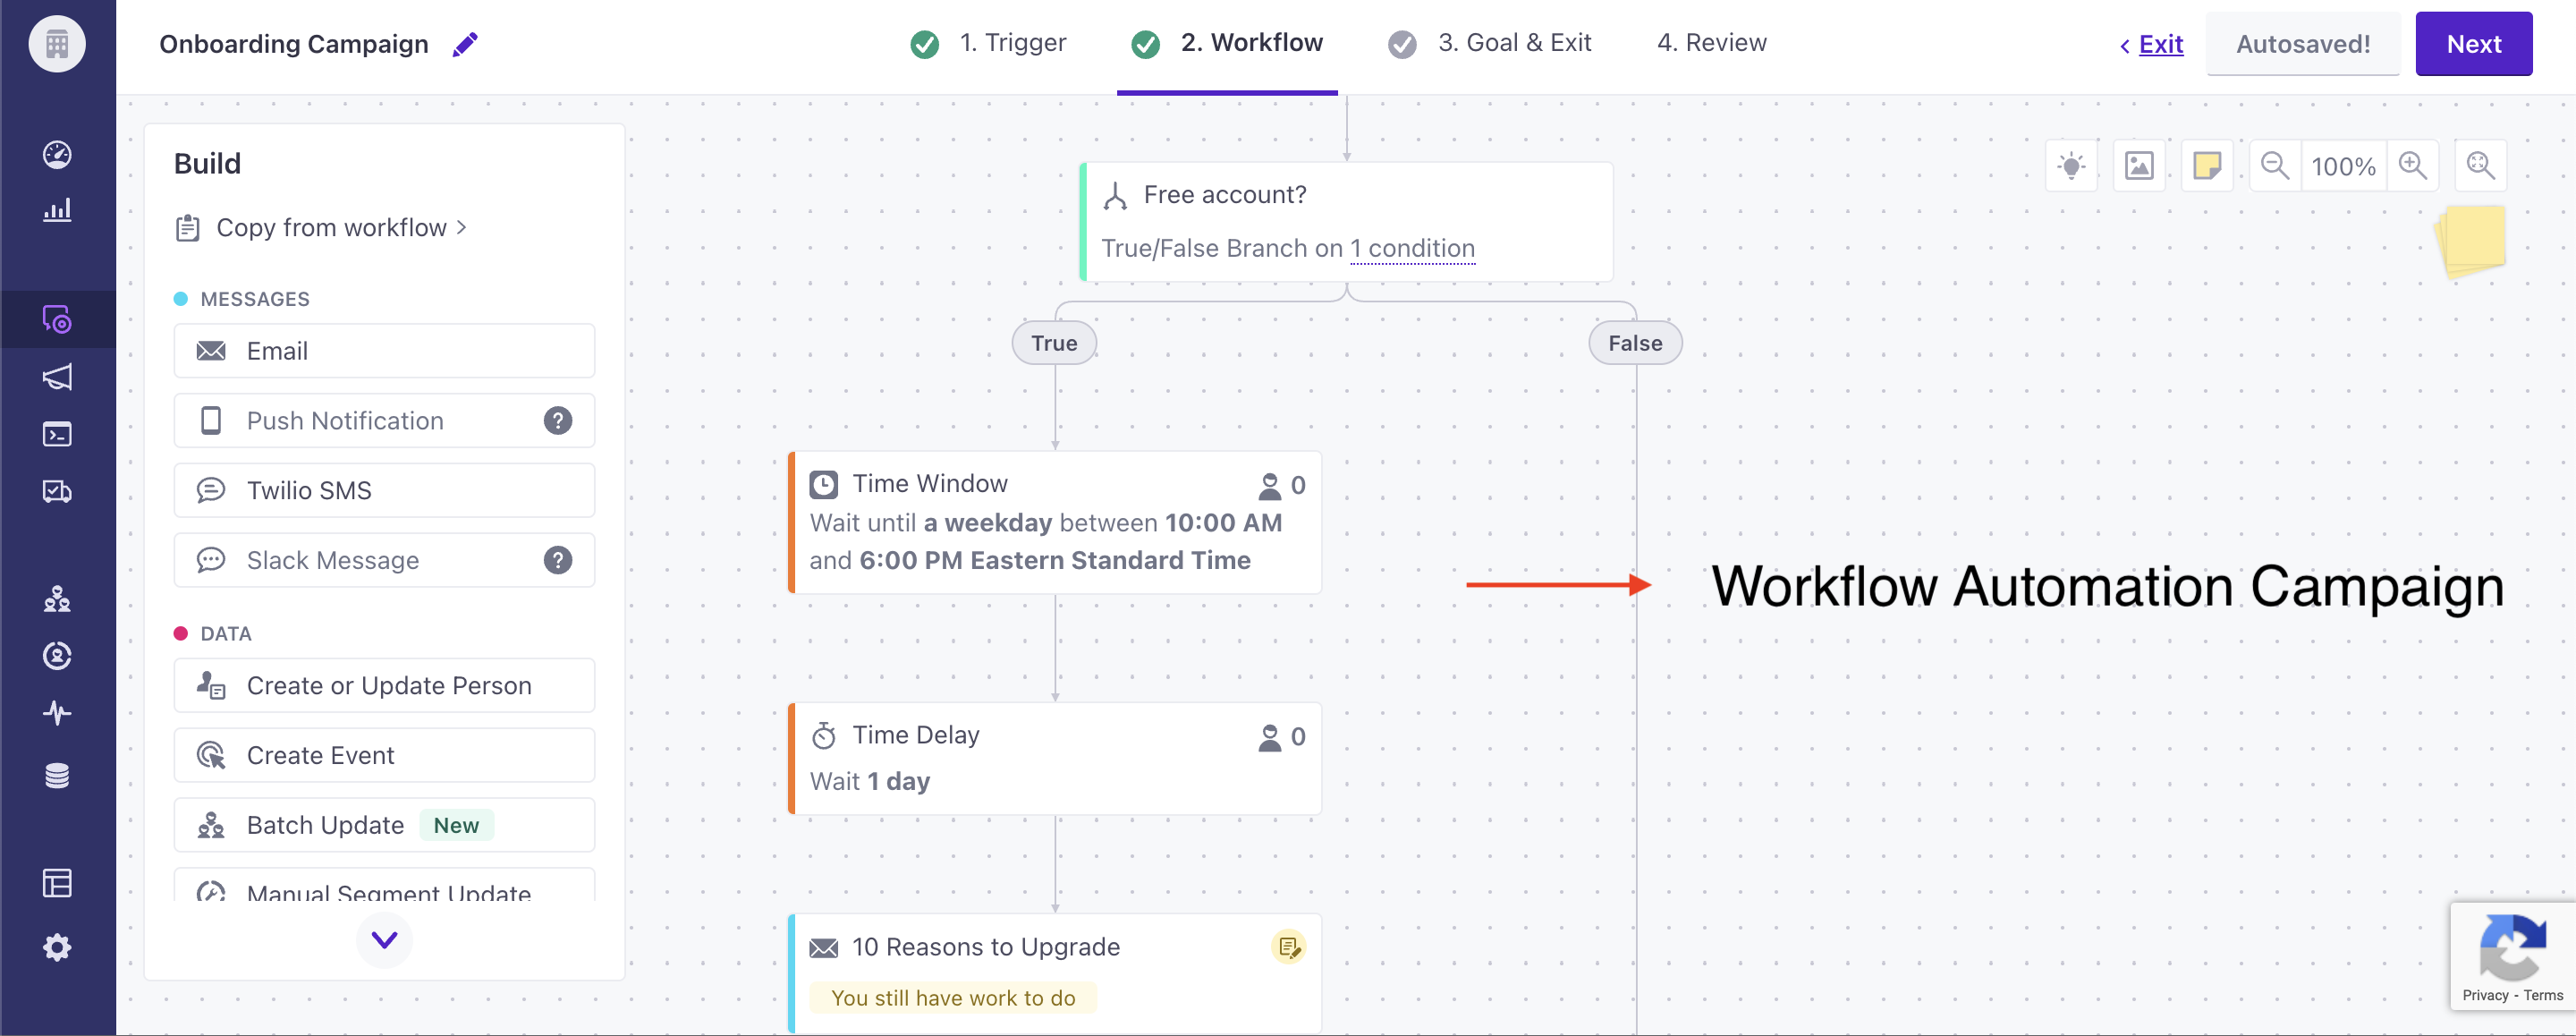The image size is (2576, 1036).
Task: Expand the Build panel with the down chevron
Action: [385, 940]
